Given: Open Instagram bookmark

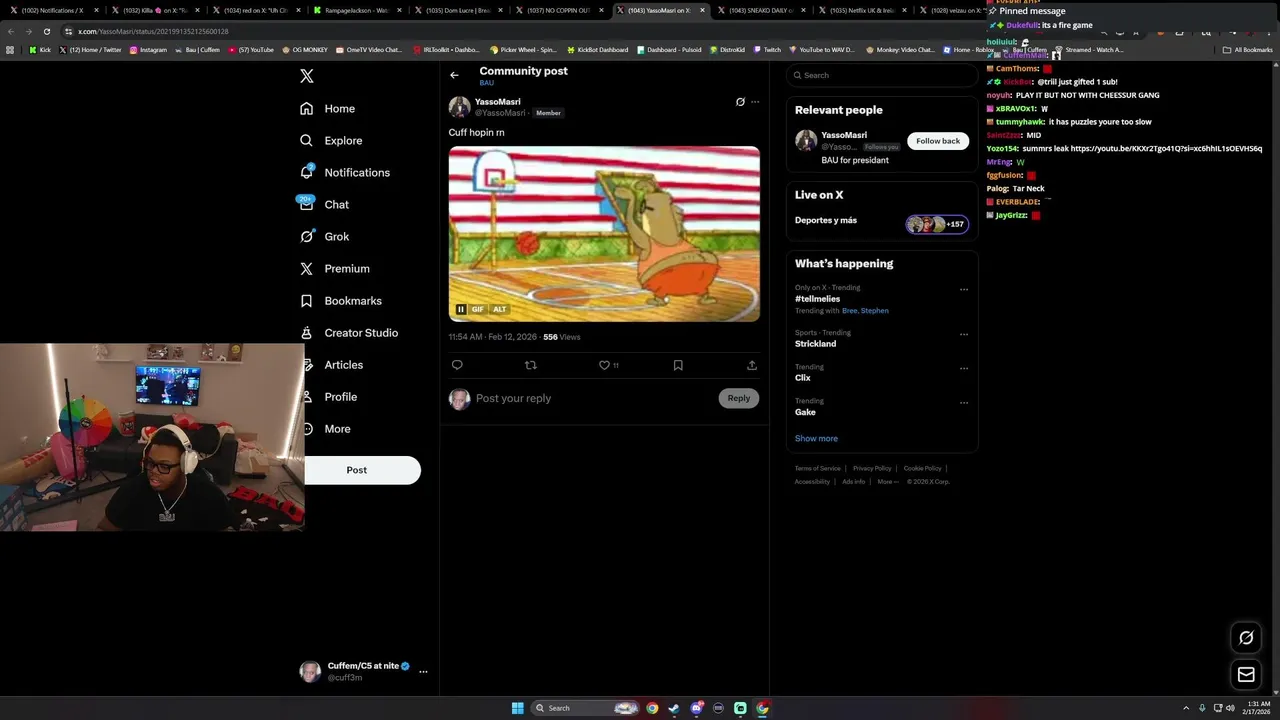Looking at the screenshot, I should point(148,49).
